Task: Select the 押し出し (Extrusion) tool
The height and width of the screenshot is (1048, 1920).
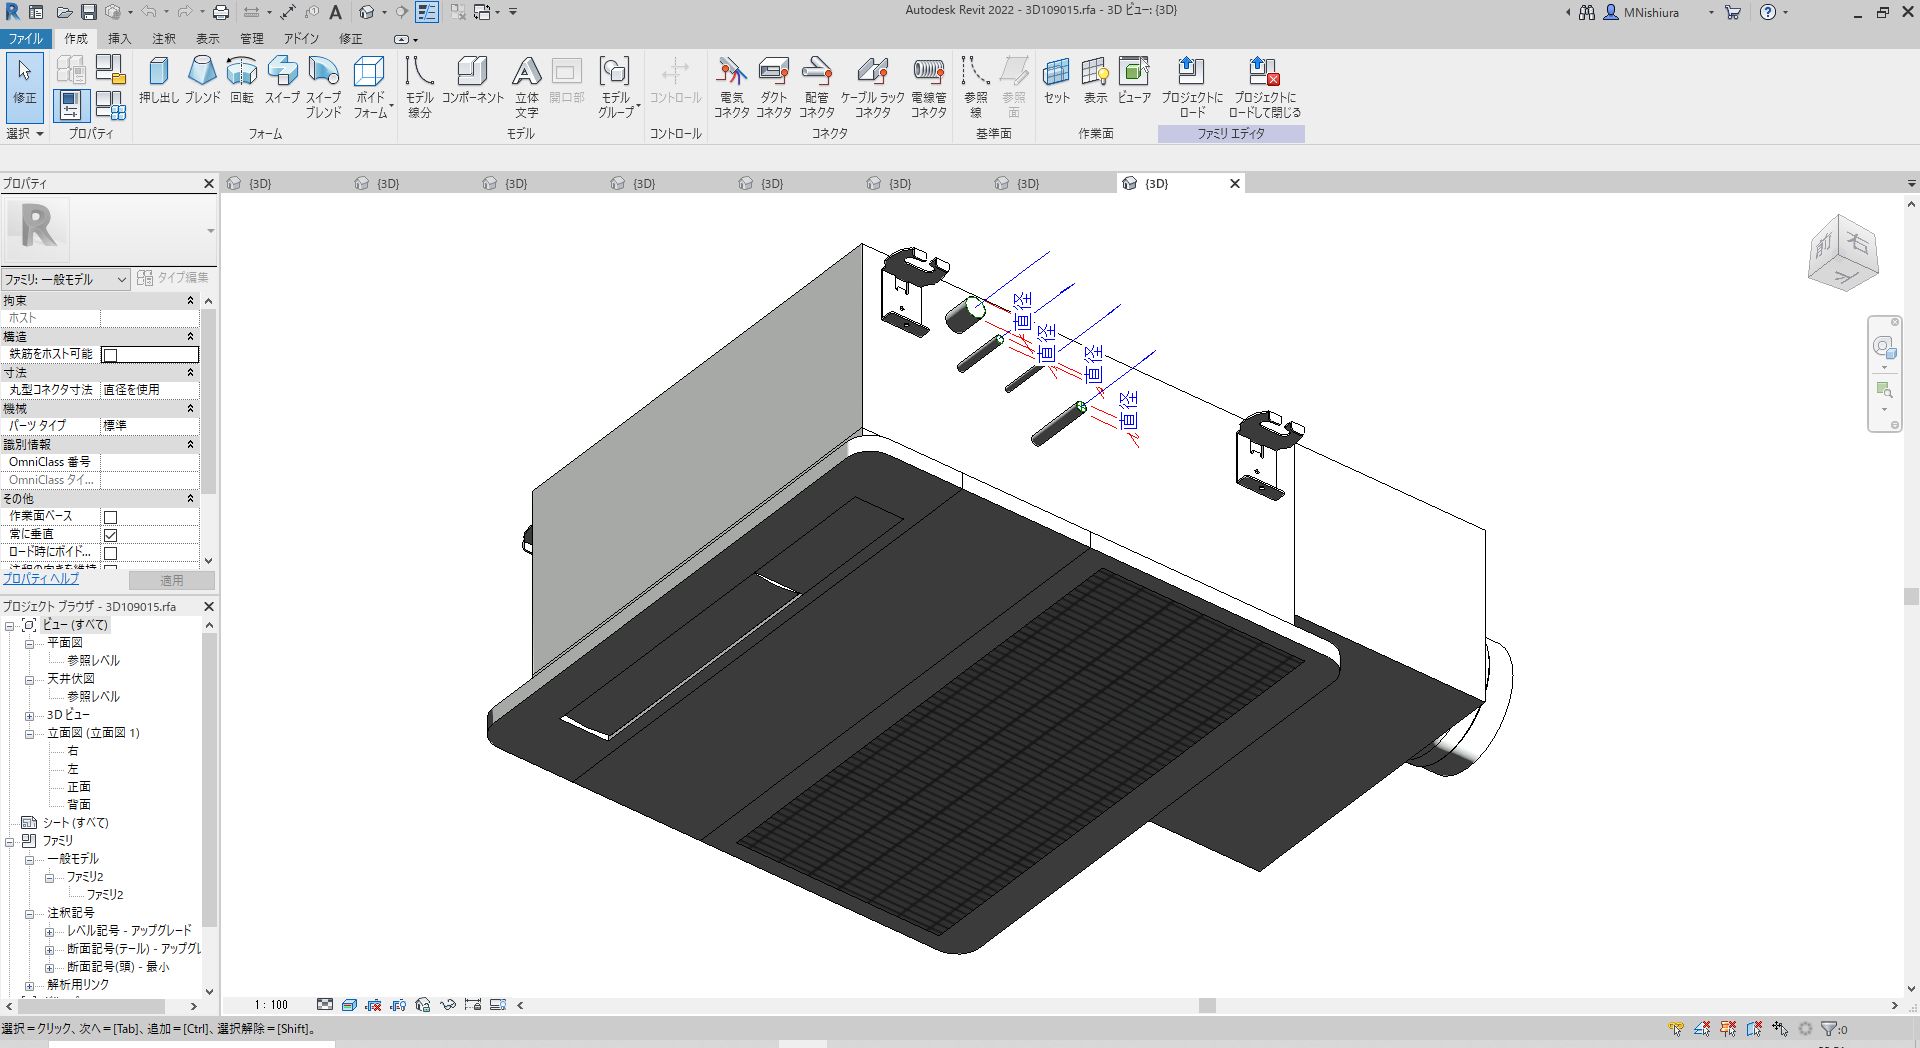Action: click(x=158, y=80)
